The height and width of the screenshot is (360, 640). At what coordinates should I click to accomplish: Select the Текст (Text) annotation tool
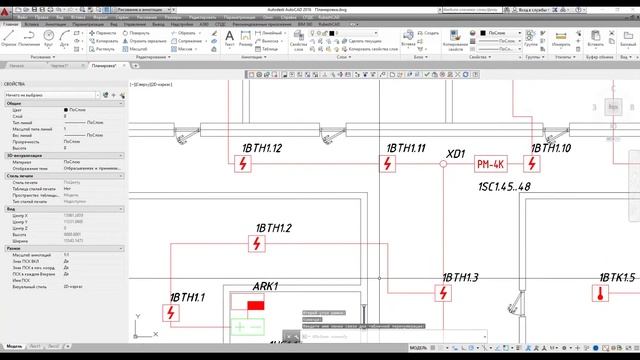tap(229, 39)
